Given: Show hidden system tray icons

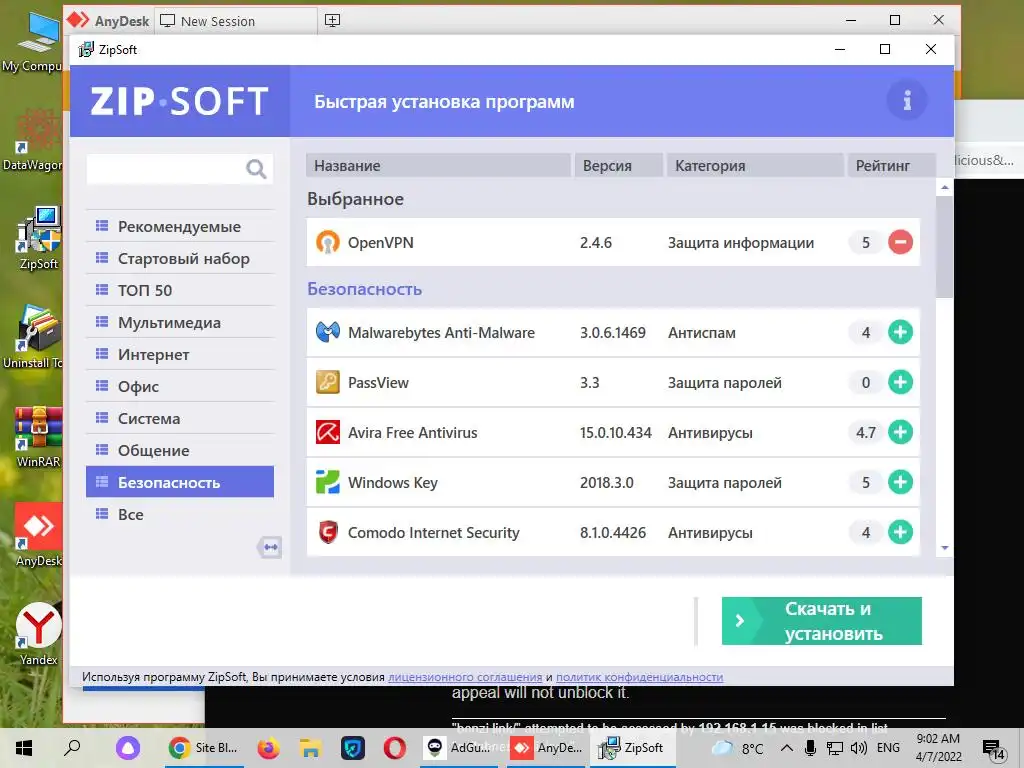Looking at the screenshot, I should tap(786, 748).
